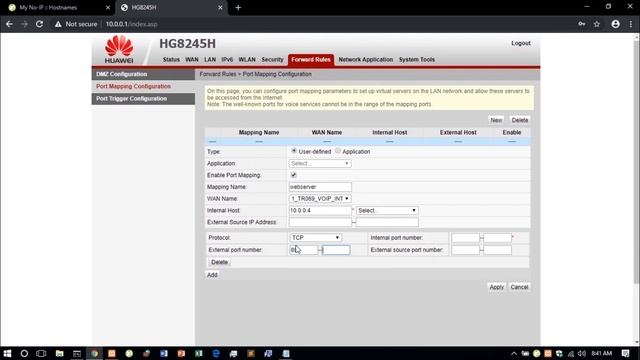This screenshot has height=360, width=640.
Task: Open PowerPoint from the taskbar
Action: pos(181,353)
